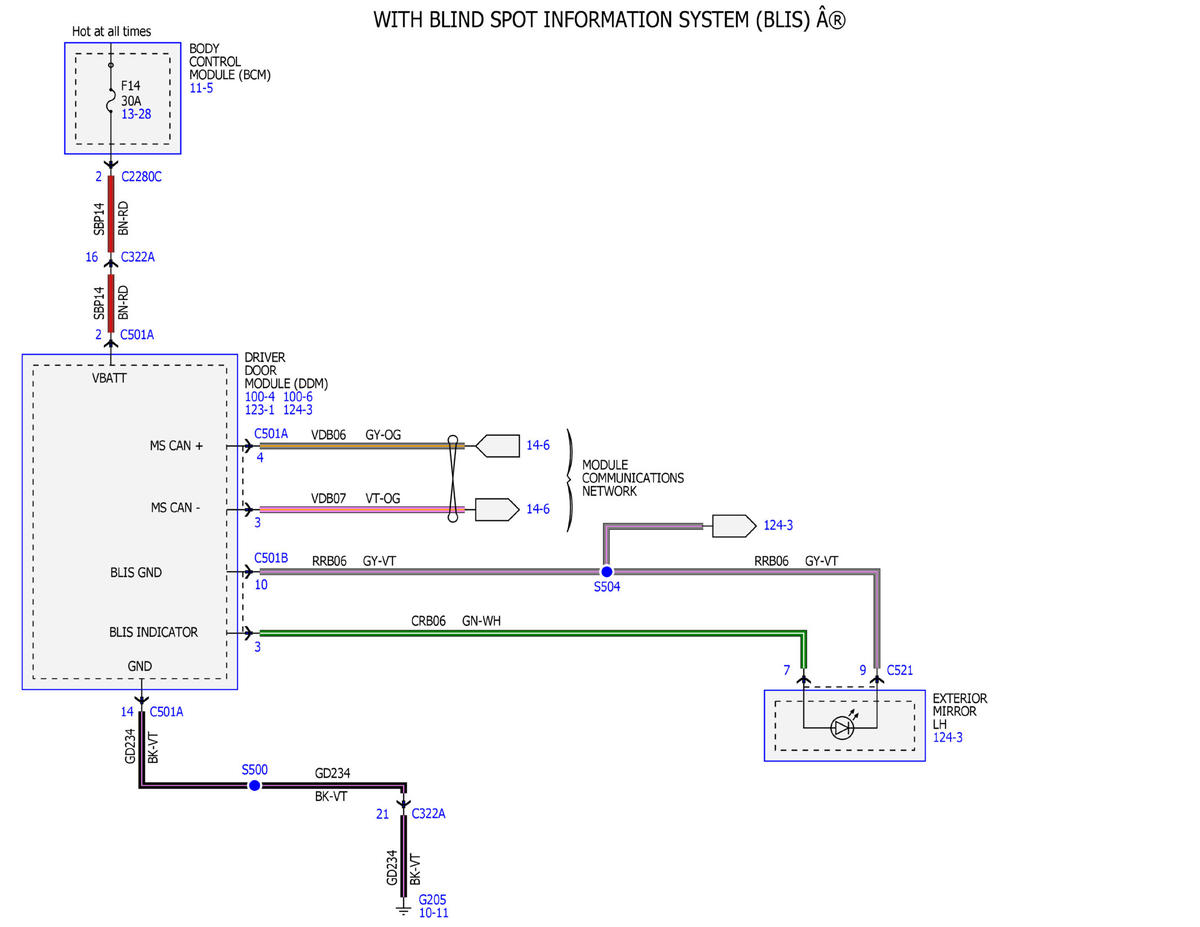Click the "MODULE COMMUNICATIONS NETWORK" label

[633, 478]
